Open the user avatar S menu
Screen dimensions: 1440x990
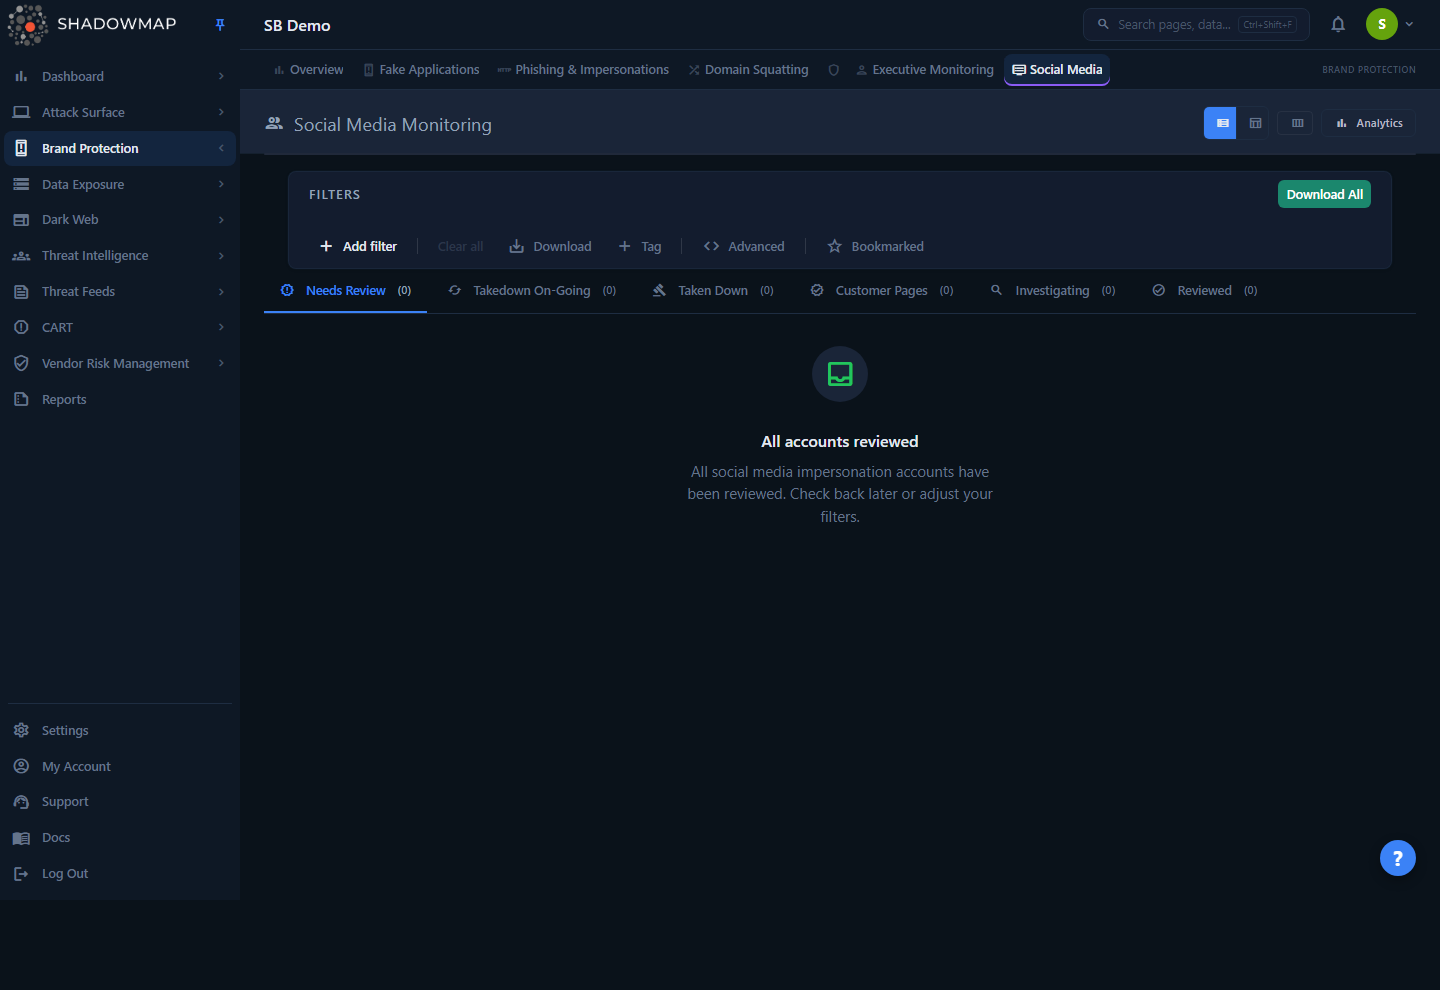point(1382,24)
